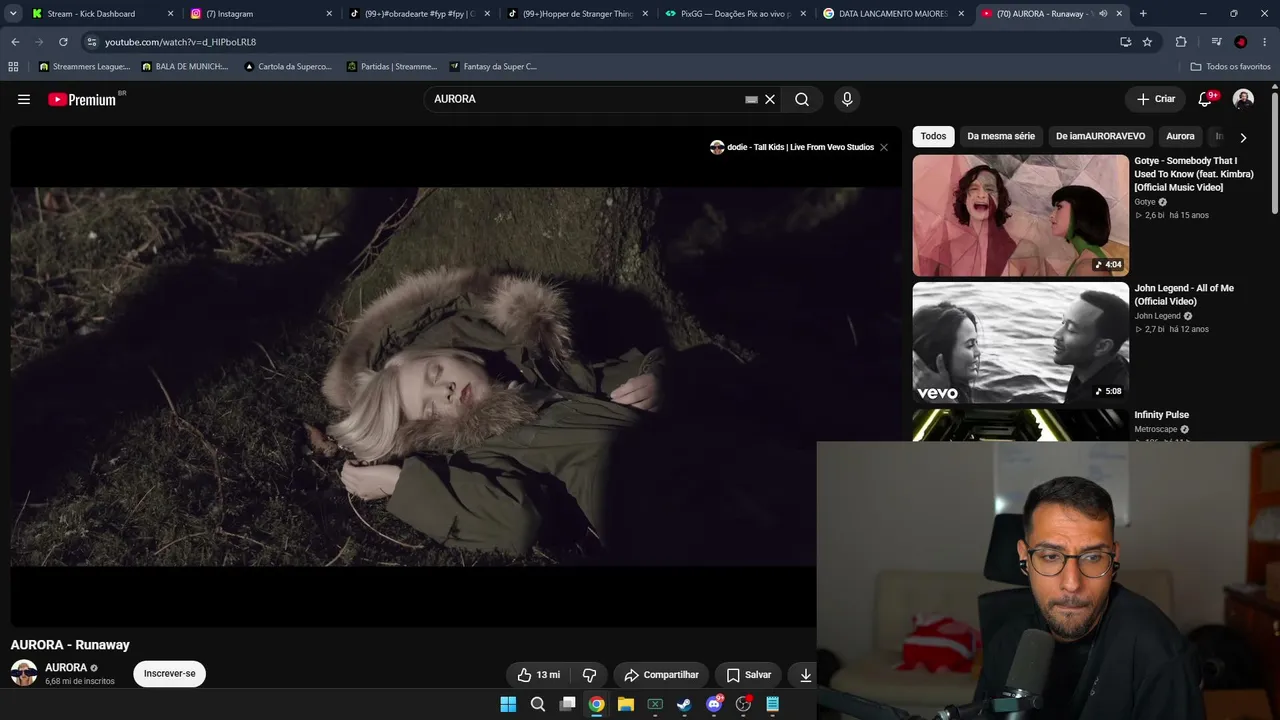
Task: Open Windows Start menu
Action: 508,704
